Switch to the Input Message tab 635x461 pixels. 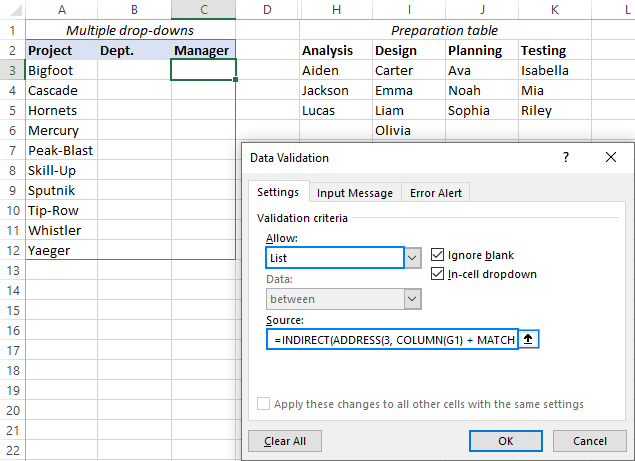pos(355,193)
